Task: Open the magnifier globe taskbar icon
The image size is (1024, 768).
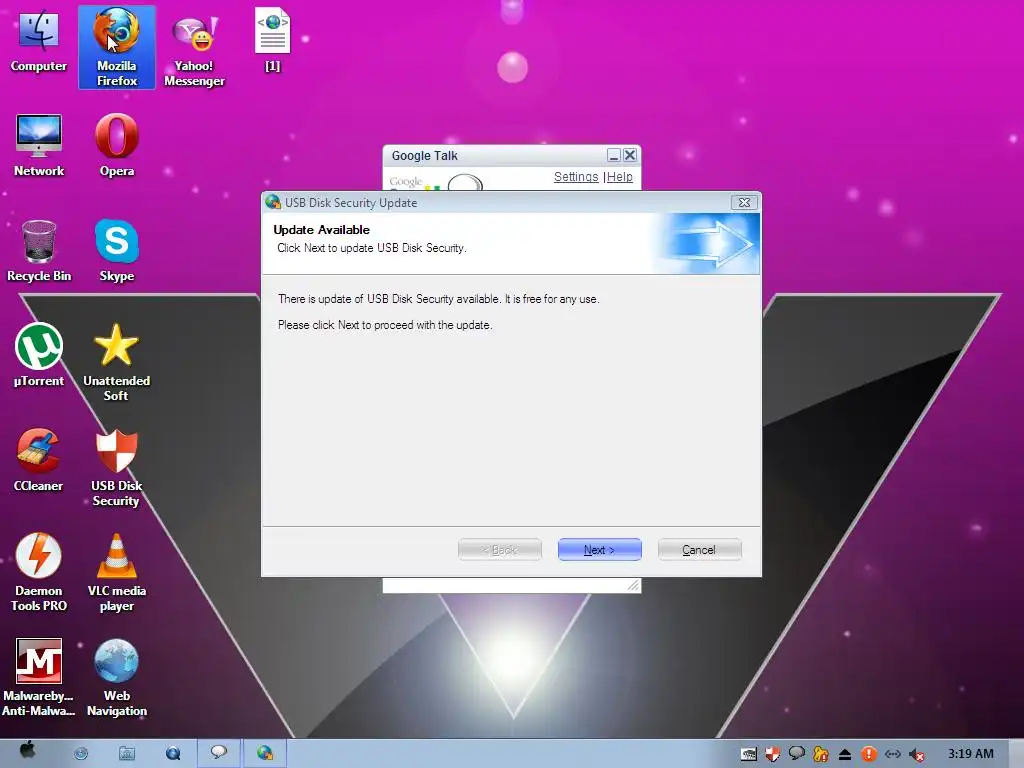Action: [173, 754]
